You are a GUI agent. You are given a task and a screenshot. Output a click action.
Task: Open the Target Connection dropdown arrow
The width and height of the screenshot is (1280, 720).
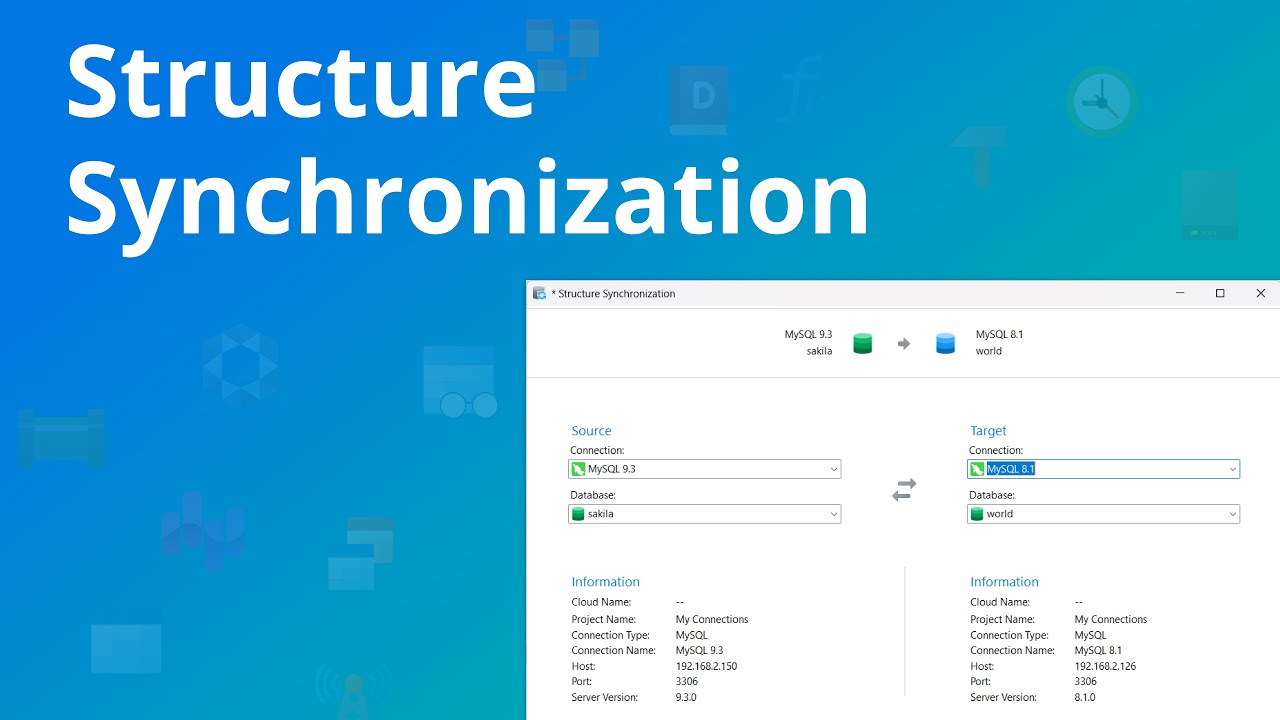click(x=1232, y=469)
